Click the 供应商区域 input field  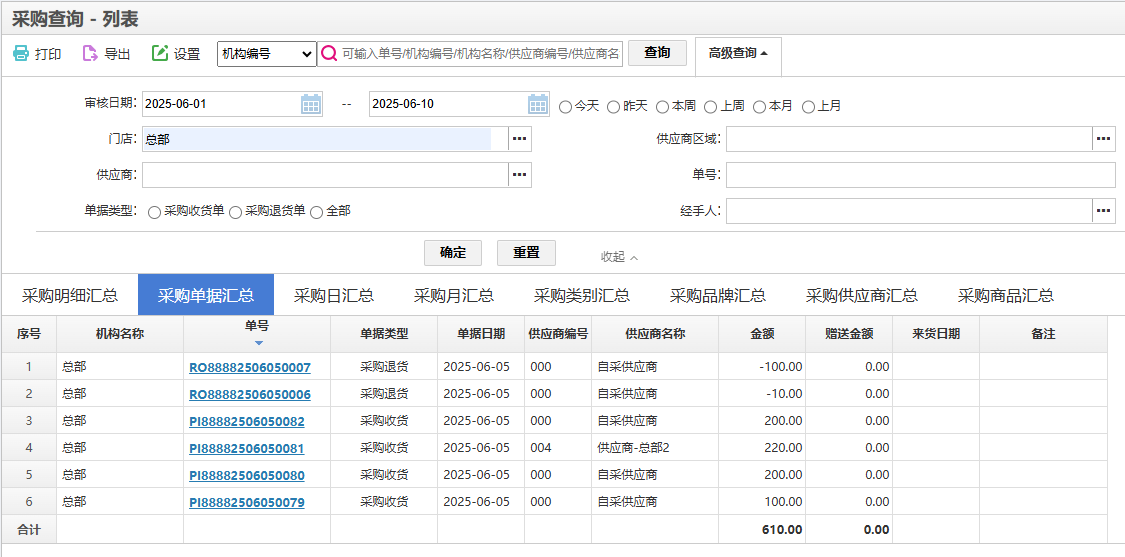909,139
